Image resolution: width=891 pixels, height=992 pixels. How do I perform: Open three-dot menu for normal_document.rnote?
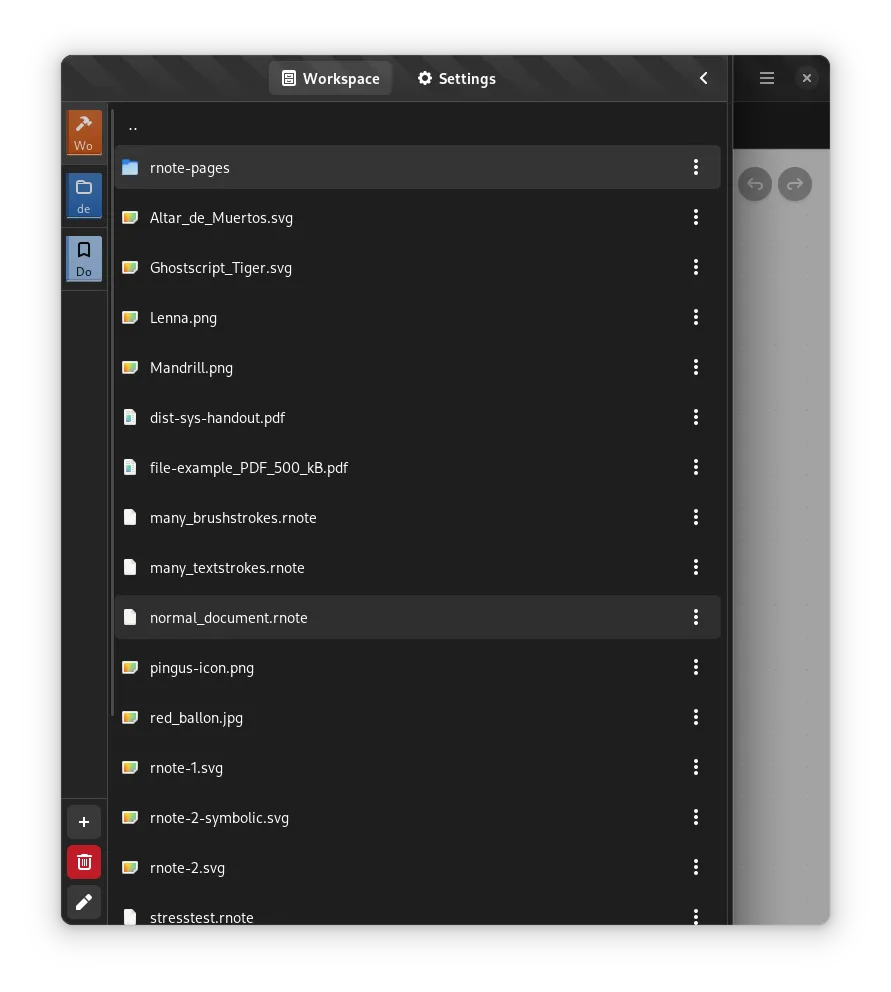click(695, 617)
